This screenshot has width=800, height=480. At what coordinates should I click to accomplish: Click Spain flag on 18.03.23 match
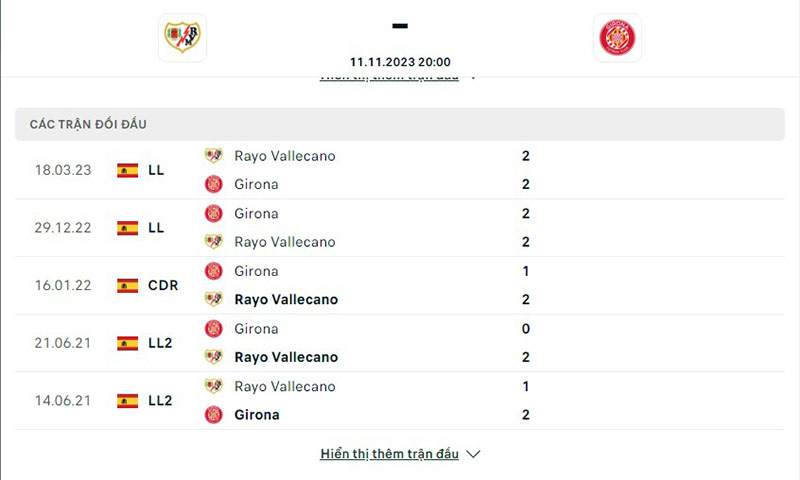point(127,170)
